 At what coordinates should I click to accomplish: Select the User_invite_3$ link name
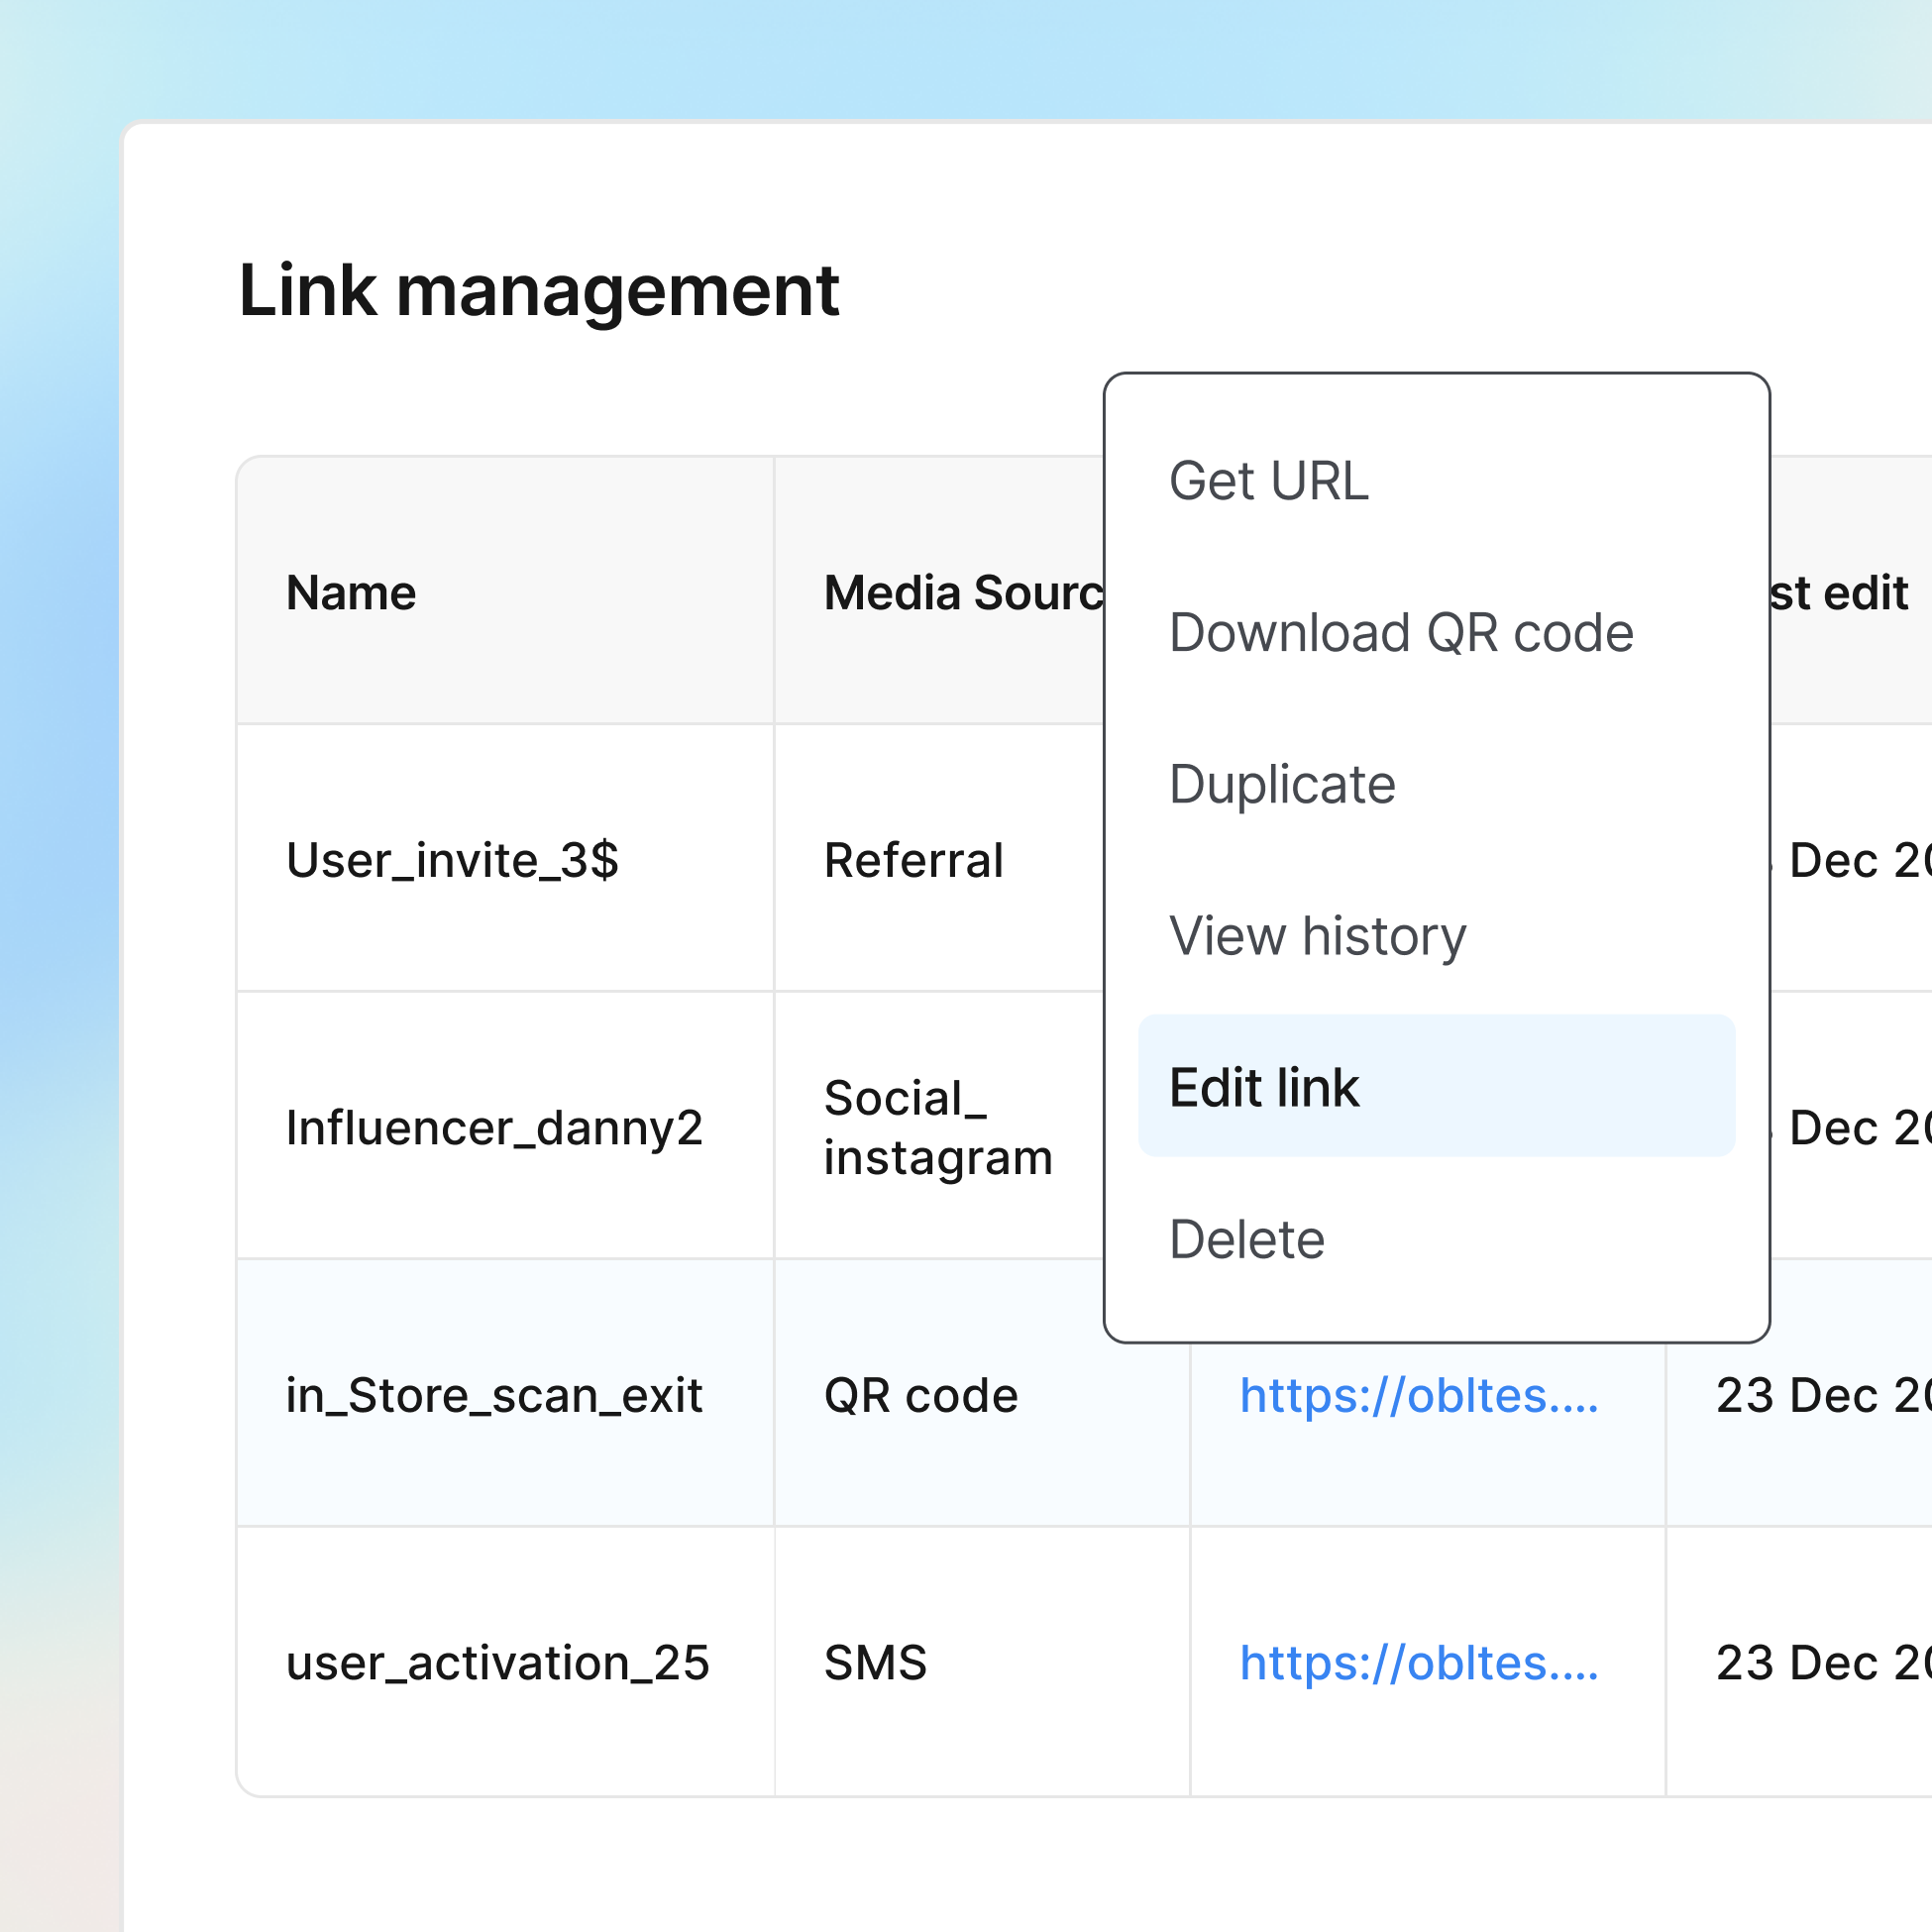click(x=452, y=860)
